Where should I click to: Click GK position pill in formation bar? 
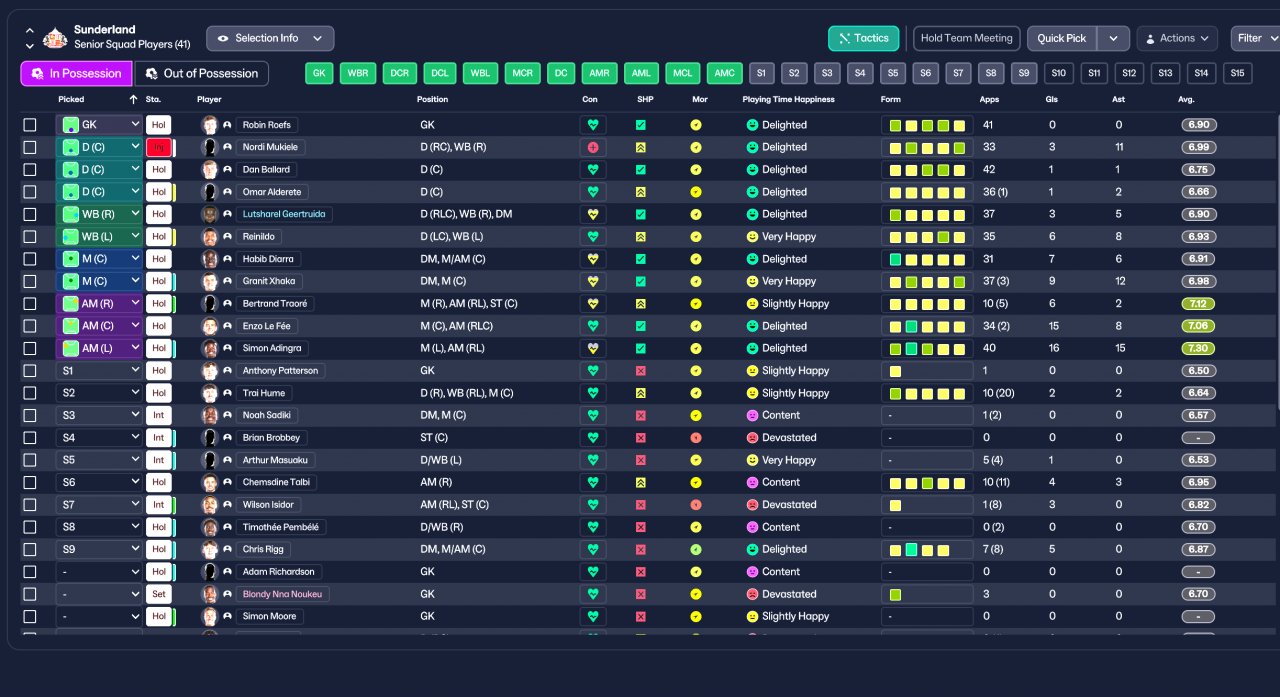tap(319, 73)
